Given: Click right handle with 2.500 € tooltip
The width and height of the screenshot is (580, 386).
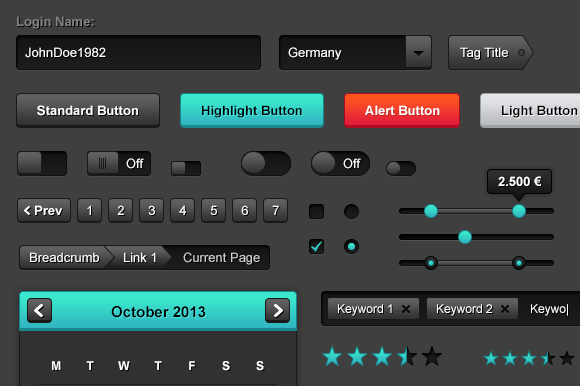Looking at the screenshot, I should click(x=519, y=211).
